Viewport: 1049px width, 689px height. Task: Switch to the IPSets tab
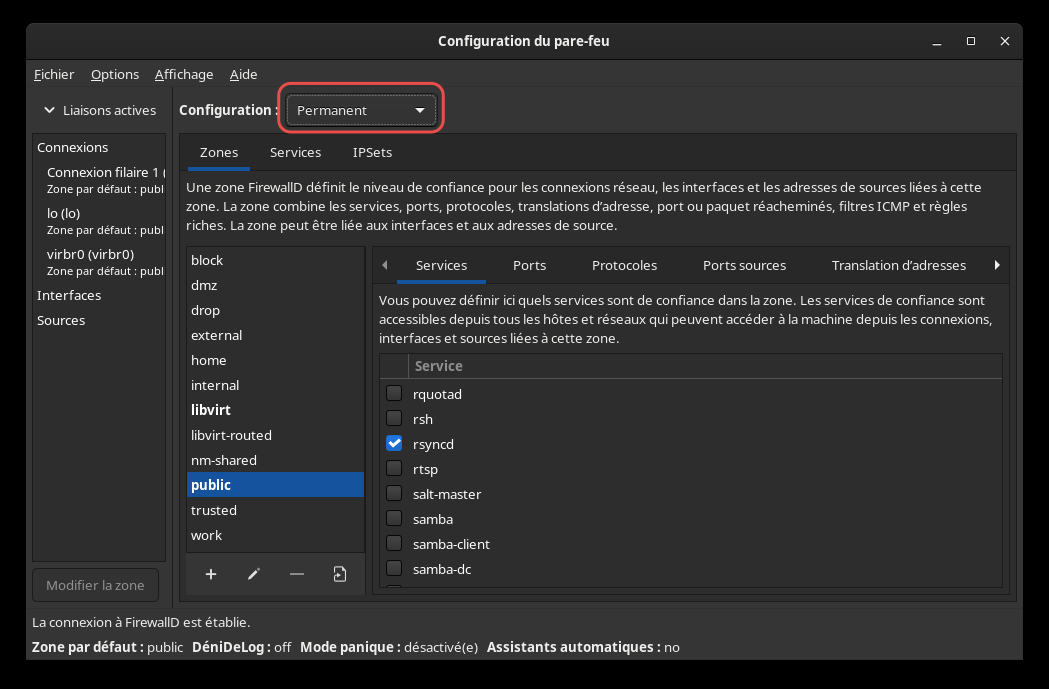[372, 153]
